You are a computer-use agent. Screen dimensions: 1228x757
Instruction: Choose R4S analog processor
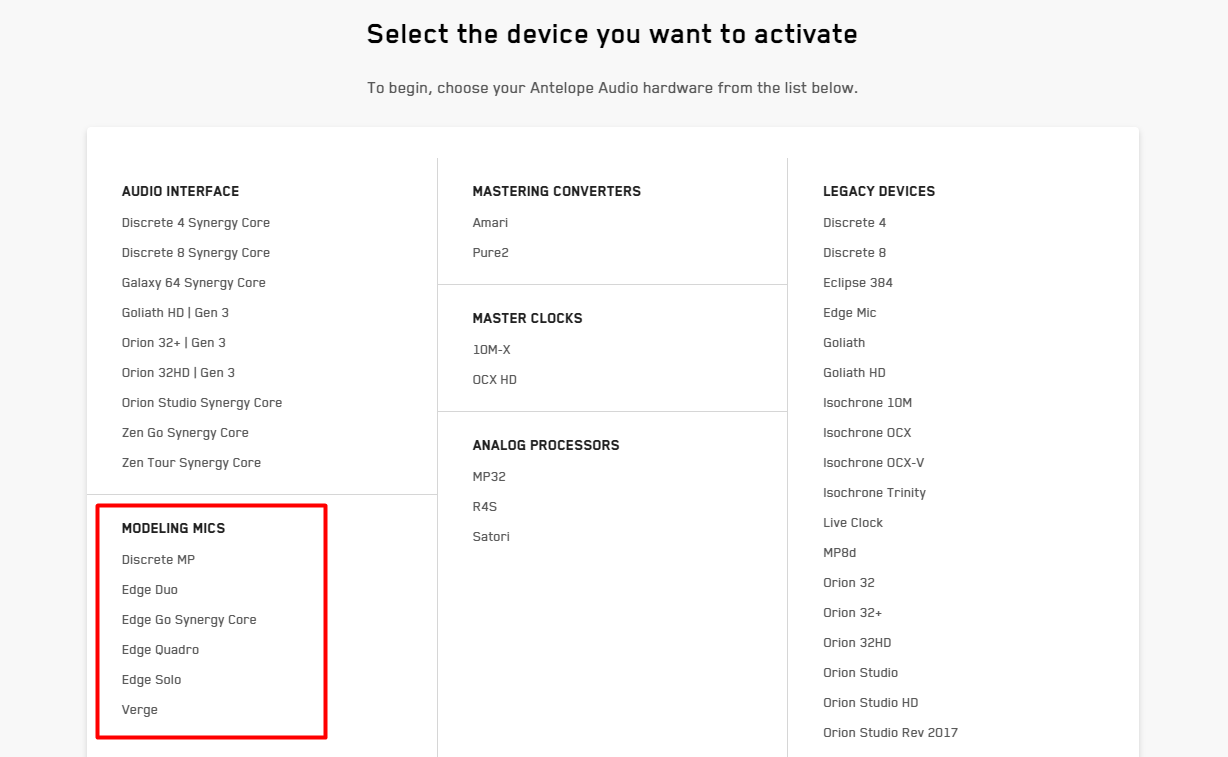pos(485,507)
